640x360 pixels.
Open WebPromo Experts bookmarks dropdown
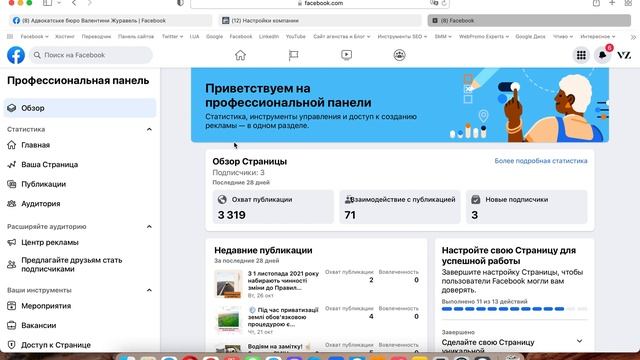(484, 36)
